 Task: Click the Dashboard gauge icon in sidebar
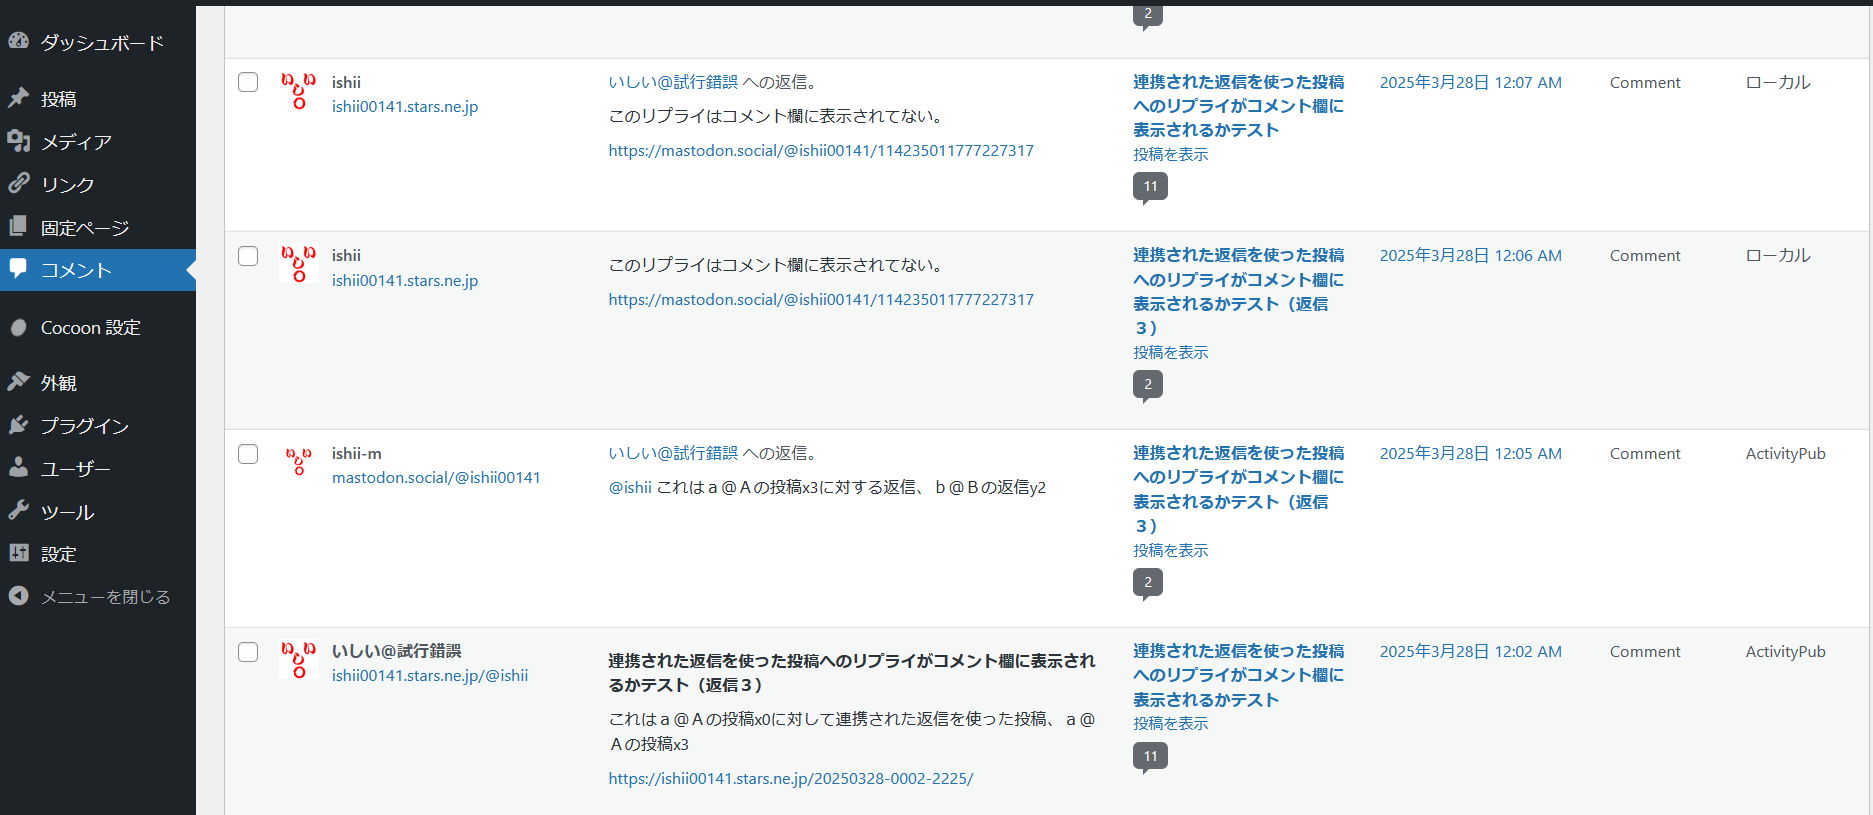[19, 41]
